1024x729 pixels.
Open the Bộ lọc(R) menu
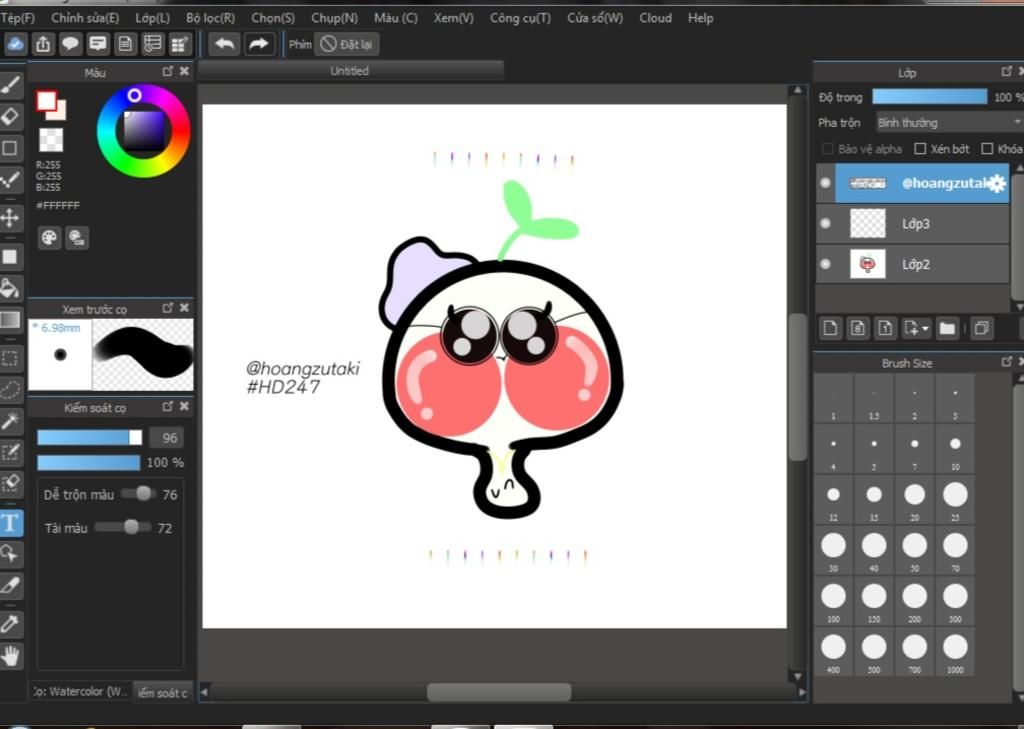click(210, 18)
